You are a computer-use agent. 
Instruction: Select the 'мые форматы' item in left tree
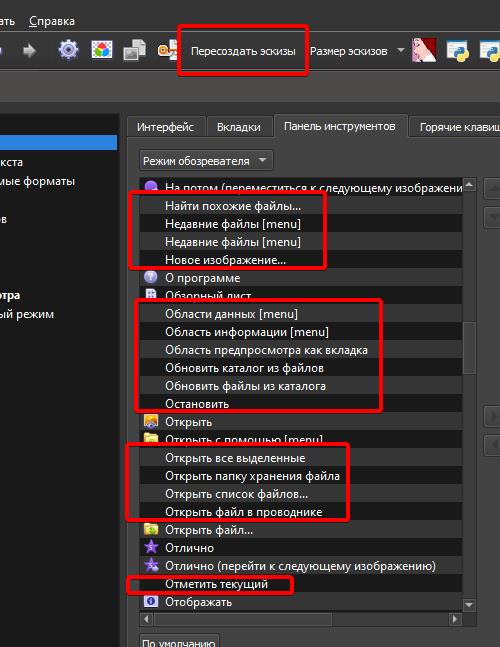[x=38, y=181]
